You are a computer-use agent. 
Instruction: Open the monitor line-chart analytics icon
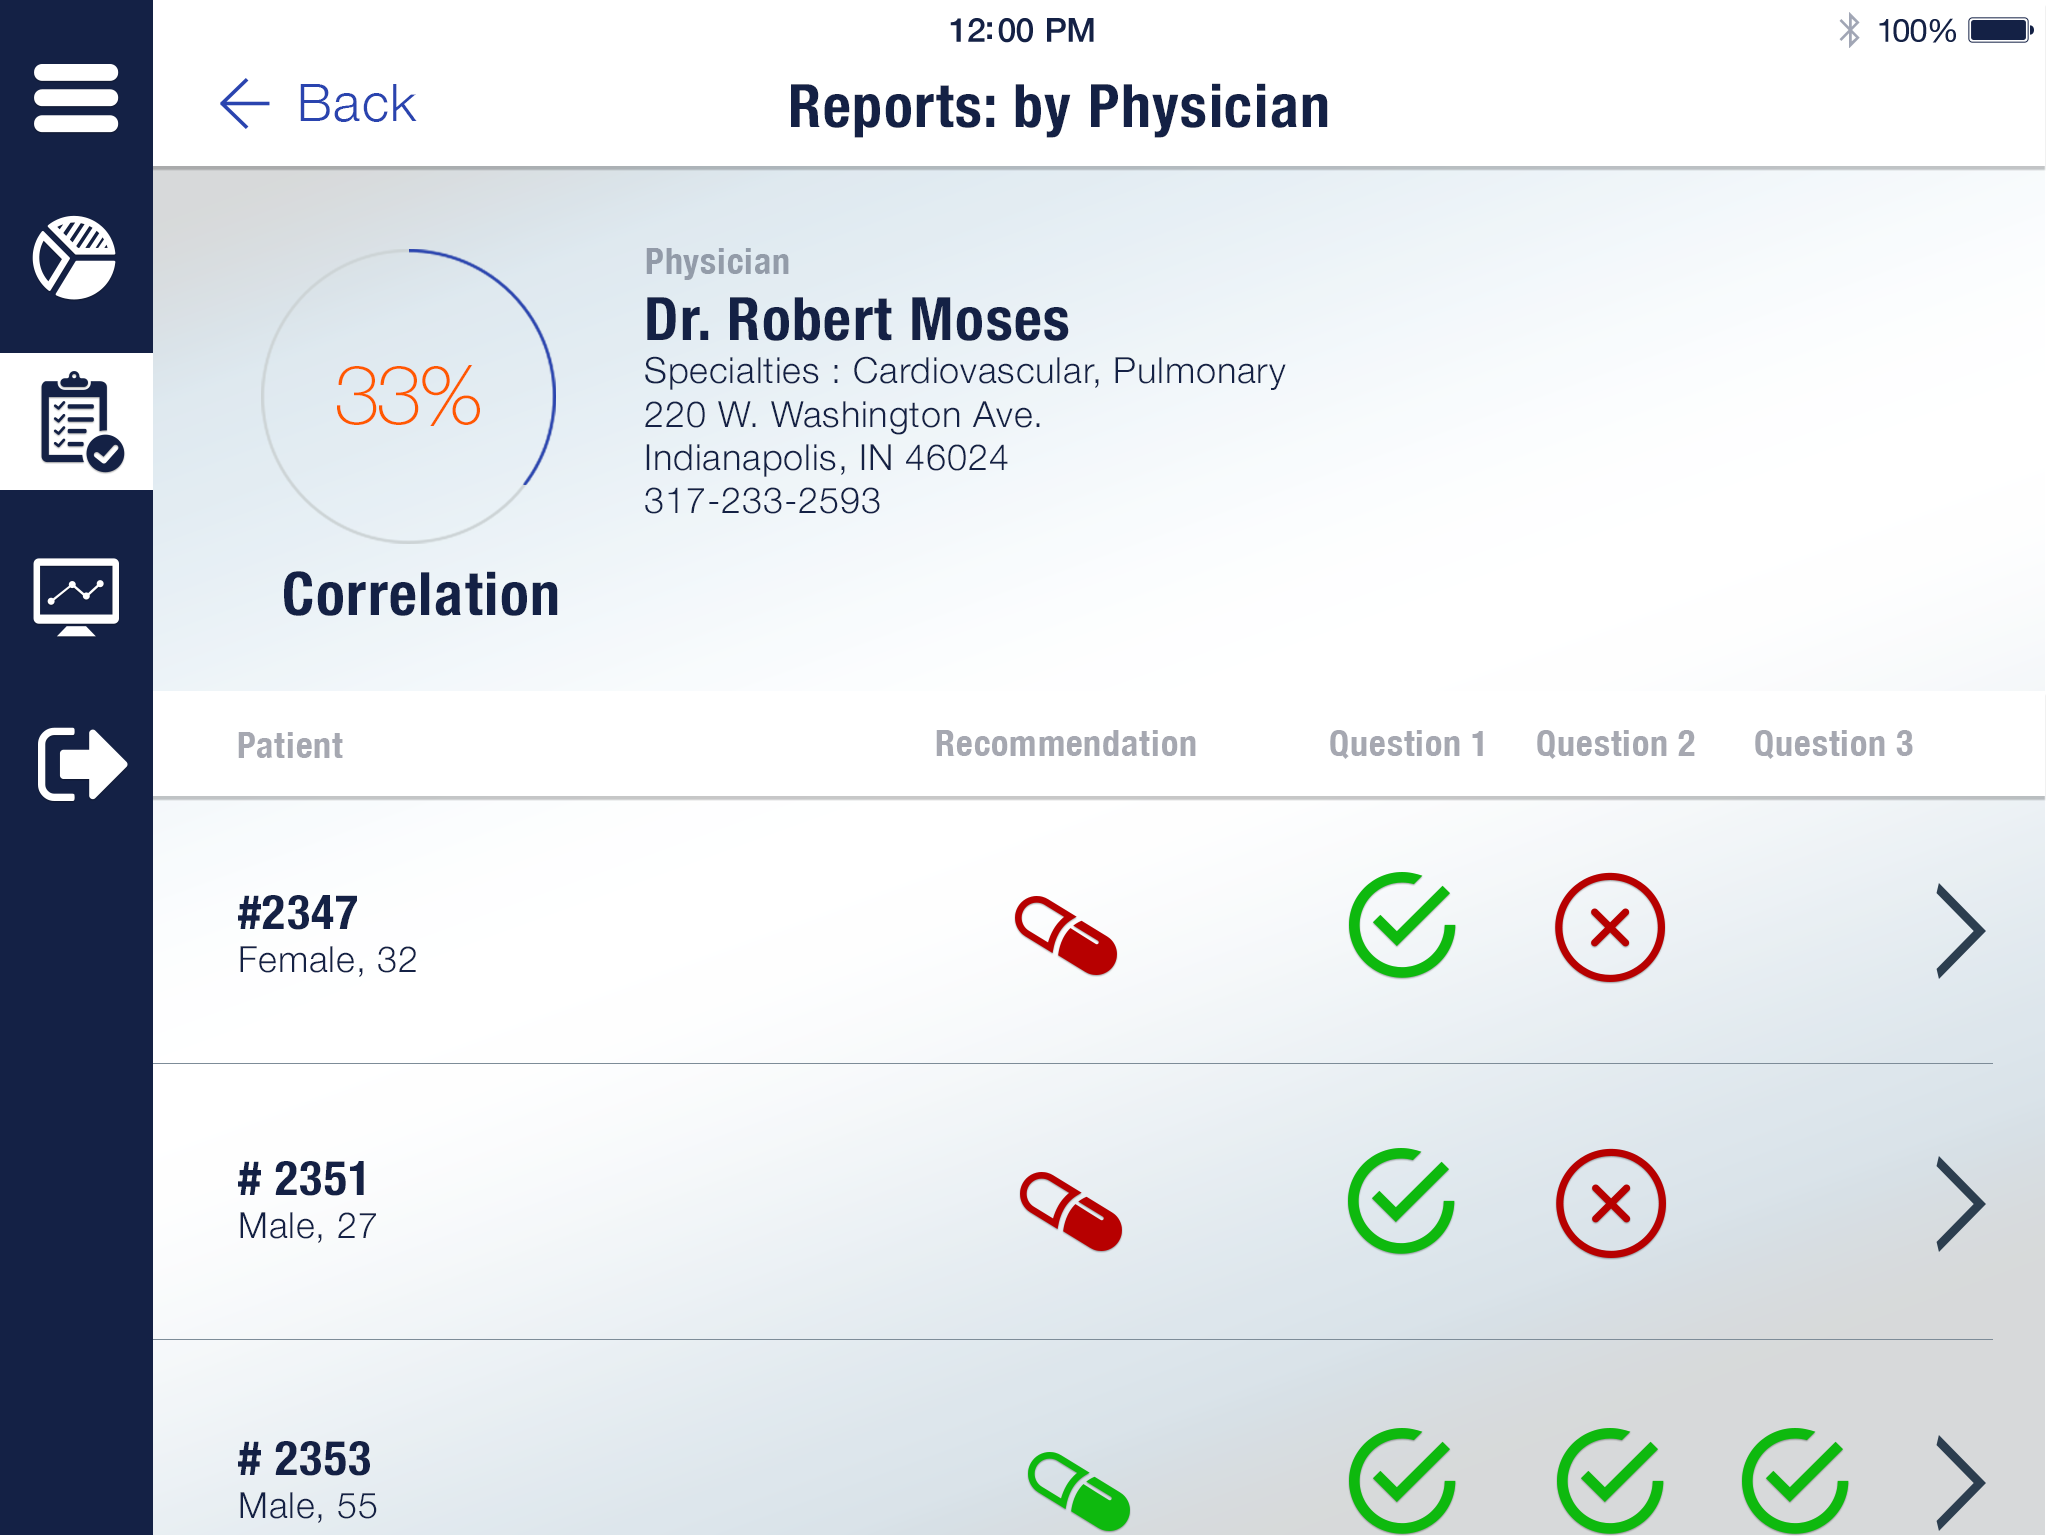pyautogui.click(x=76, y=596)
